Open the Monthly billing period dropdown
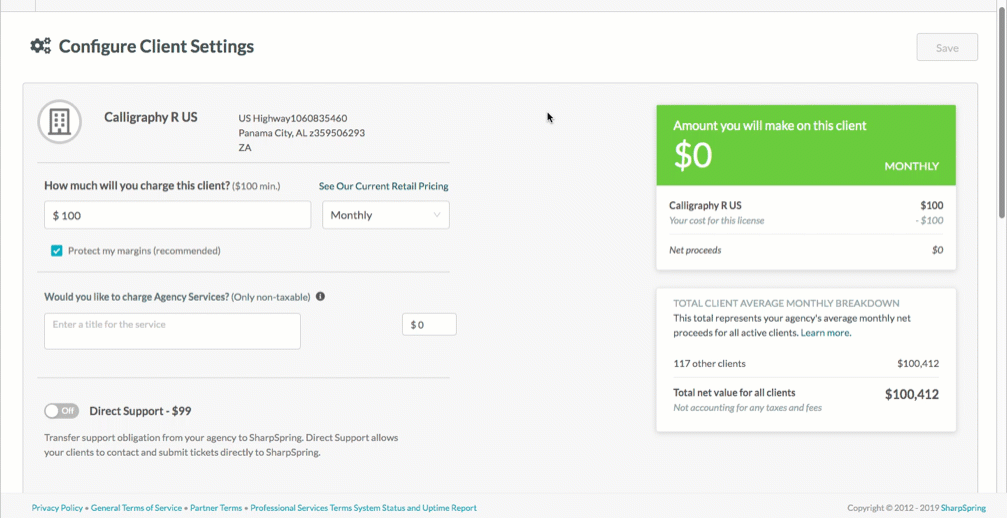The image size is (1007, 518). [x=385, y=215]
